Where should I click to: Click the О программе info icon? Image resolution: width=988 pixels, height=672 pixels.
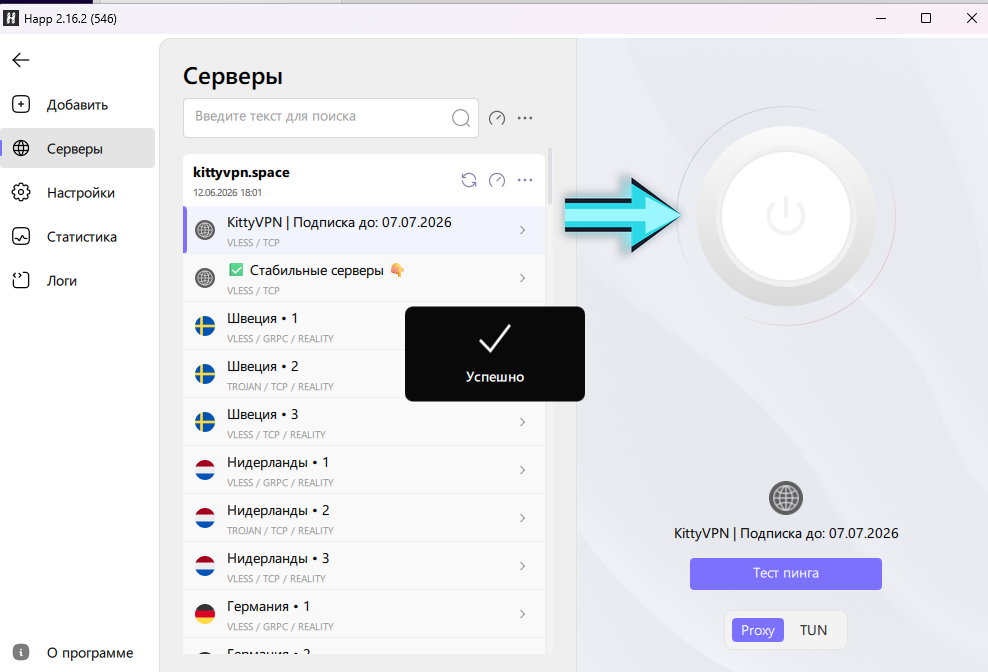click(x=21, y=652)
